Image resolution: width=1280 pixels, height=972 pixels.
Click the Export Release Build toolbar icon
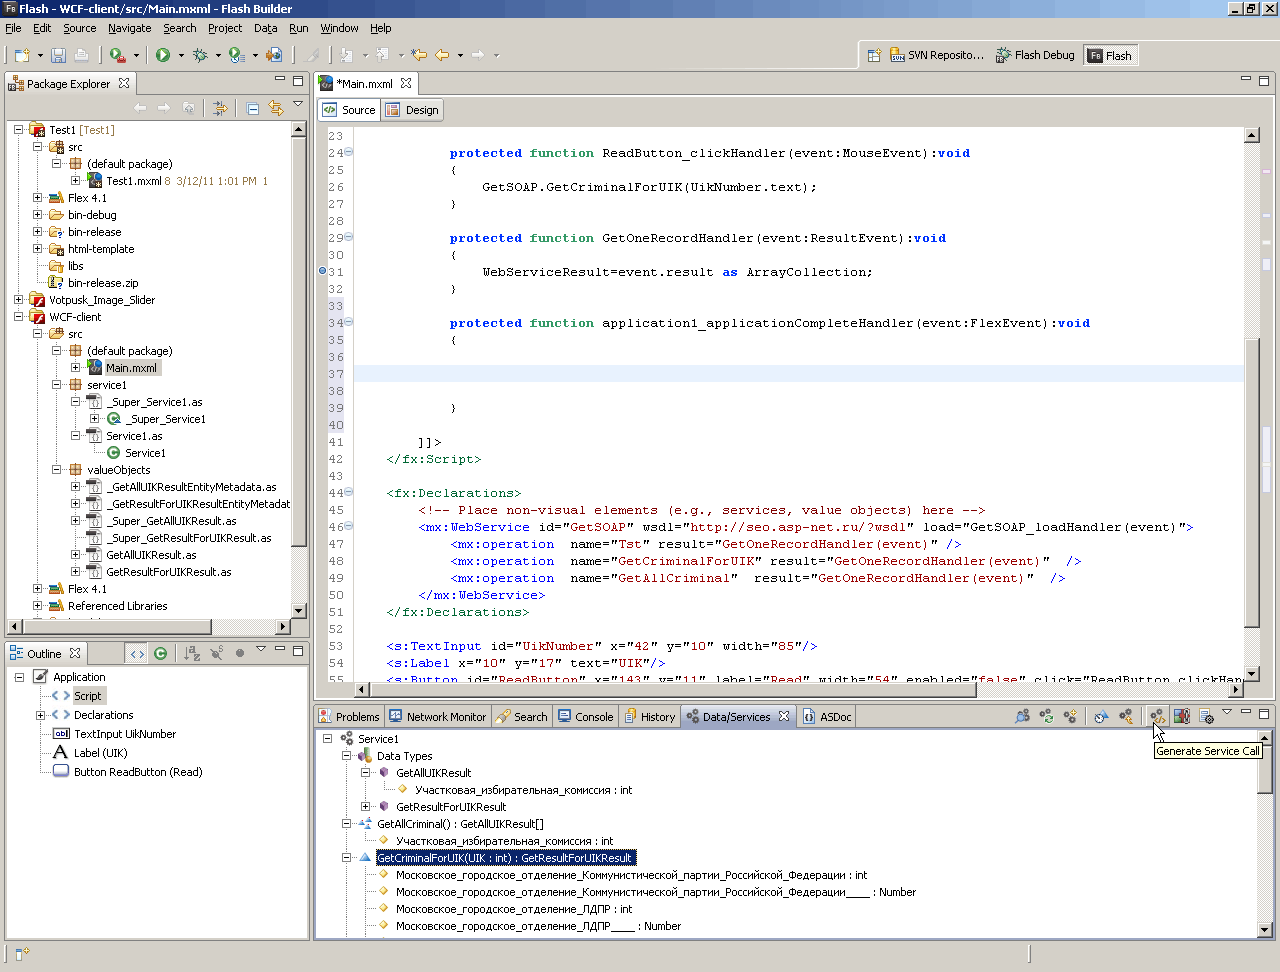point(274,55)
